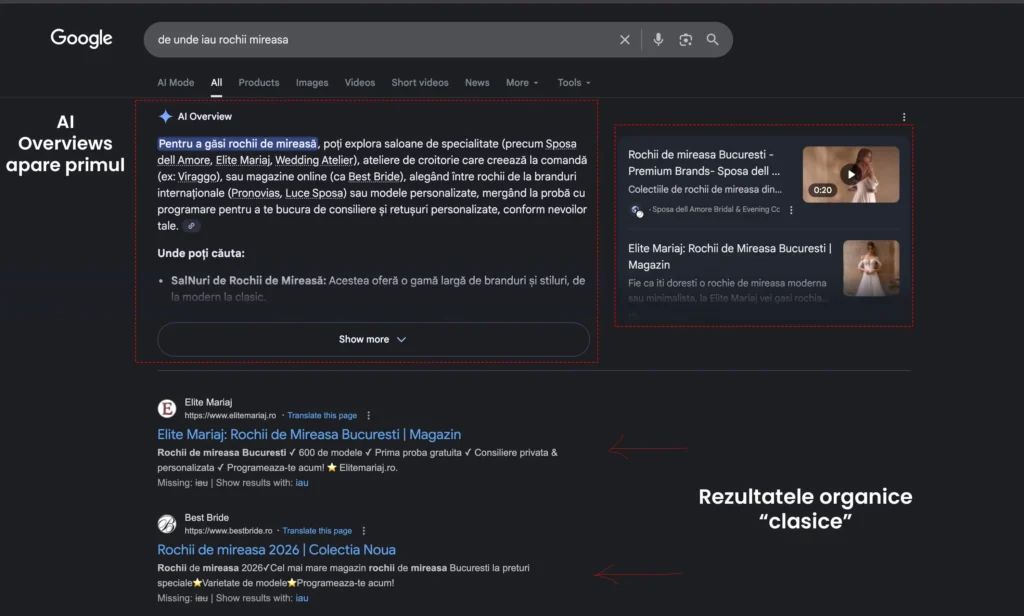Viewport: 1024px width, 616px height.
Task: Open the News tab
Action: tap(477, 82)
